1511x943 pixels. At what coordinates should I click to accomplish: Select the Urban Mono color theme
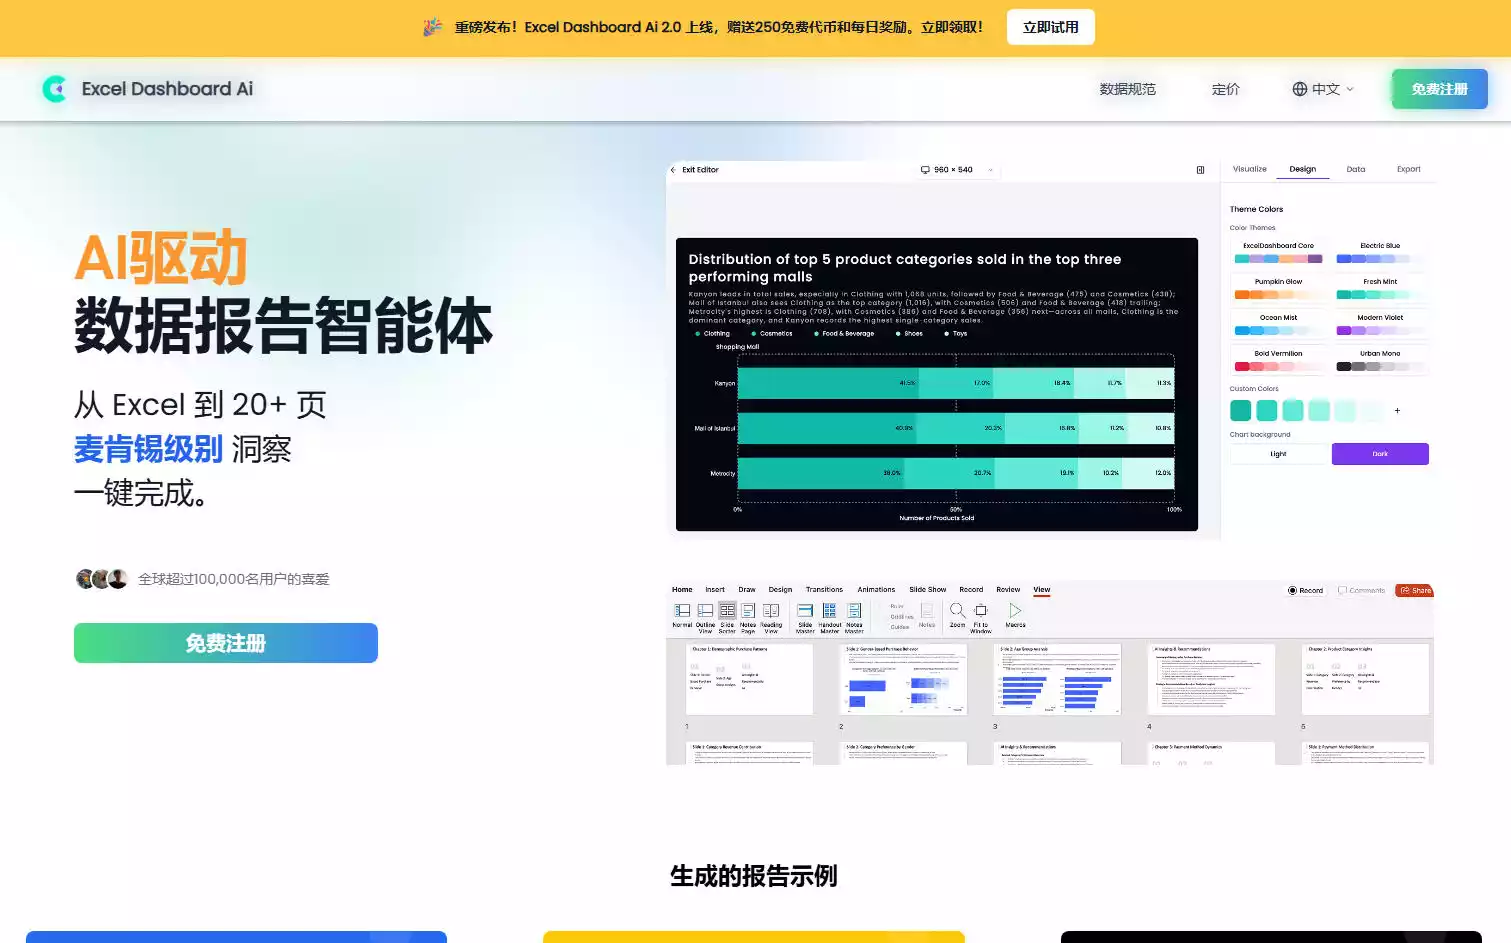coord(1380,360)
